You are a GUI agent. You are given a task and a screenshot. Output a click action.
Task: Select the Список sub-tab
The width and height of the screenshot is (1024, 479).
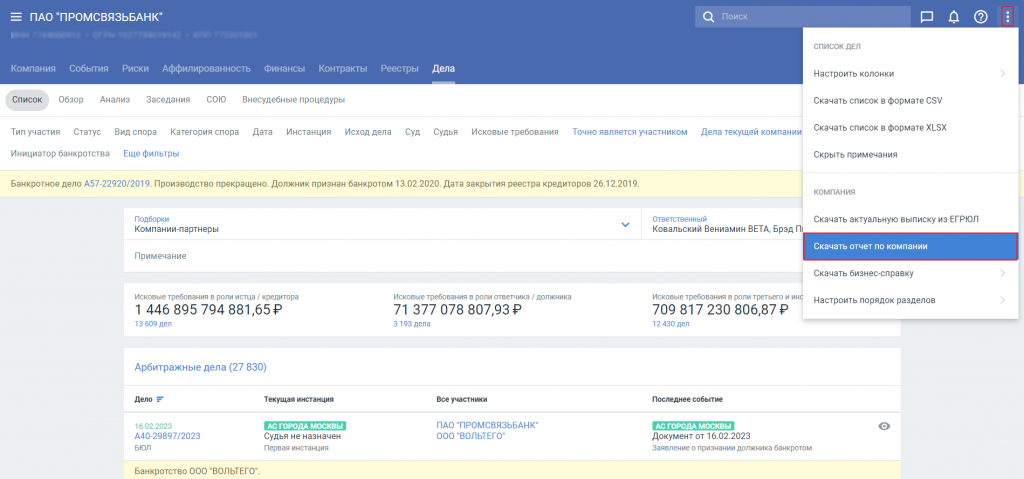[x=27, y=100]
